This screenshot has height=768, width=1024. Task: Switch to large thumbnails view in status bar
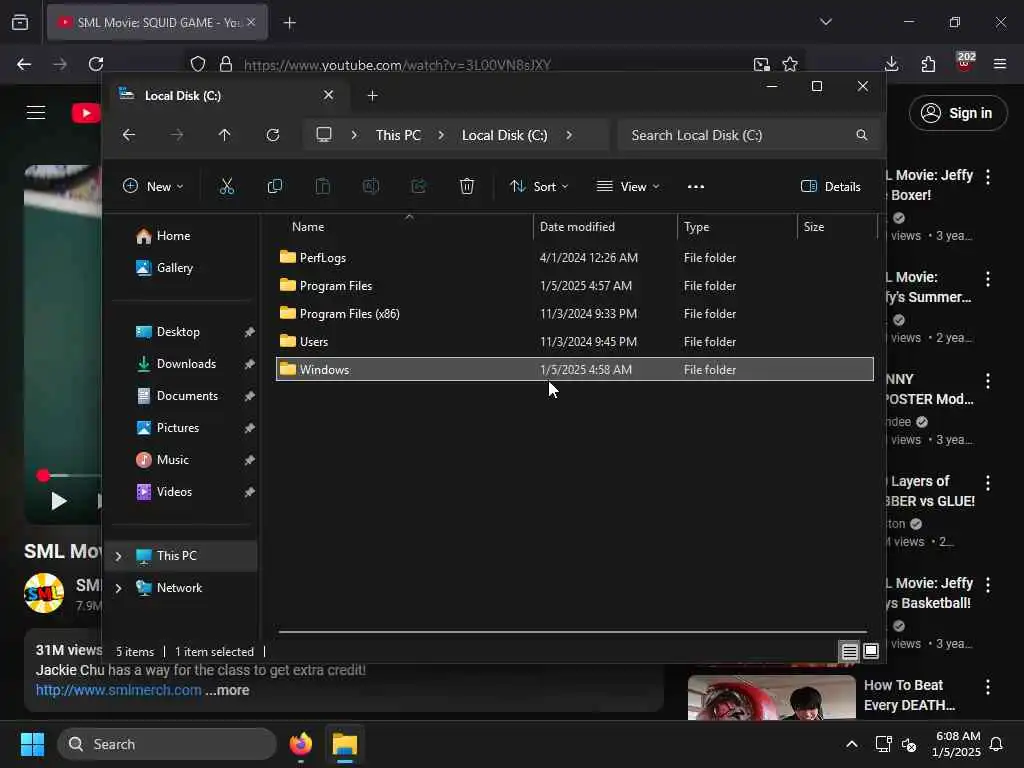(x=871, y=651)
